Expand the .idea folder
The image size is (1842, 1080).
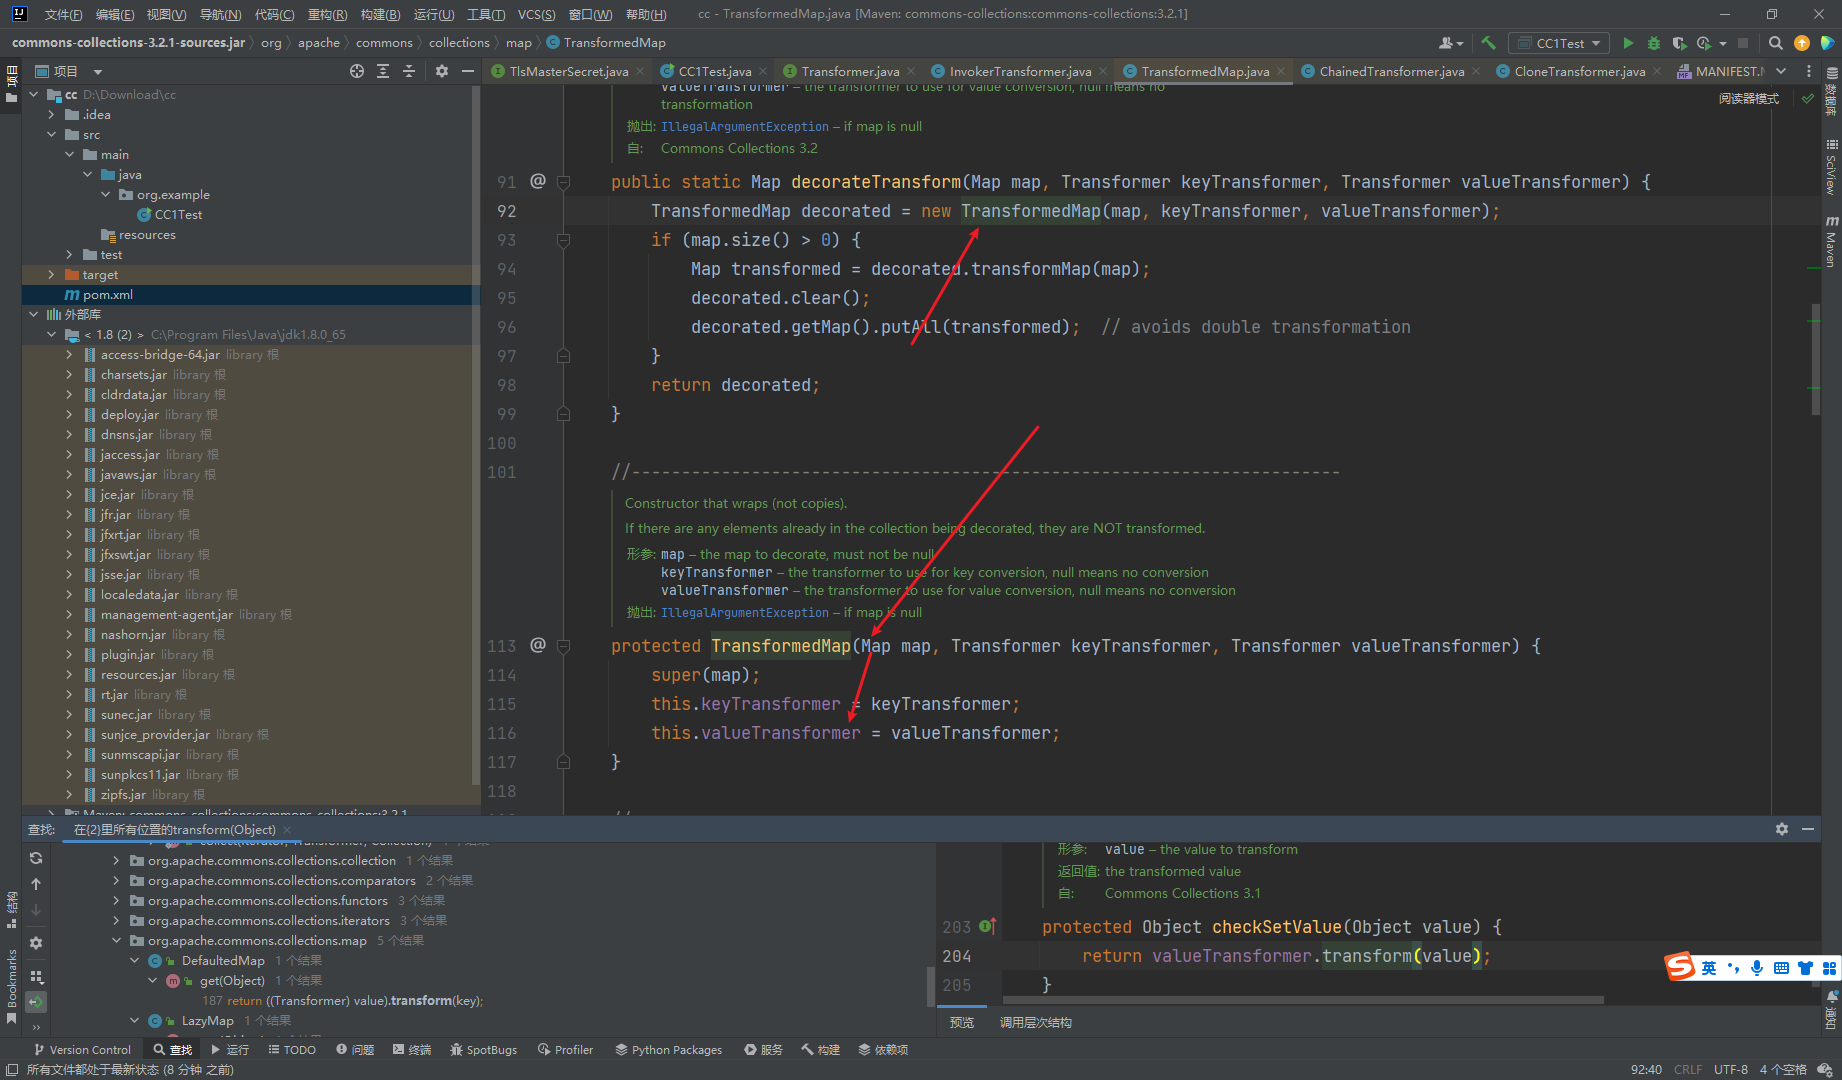tap(51, 114)
